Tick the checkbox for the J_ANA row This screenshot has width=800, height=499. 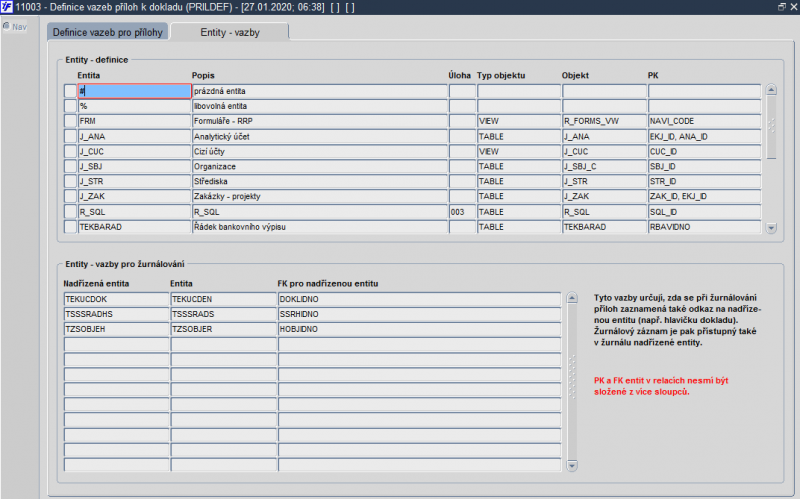pyautogui.click(x=70, y=136)
